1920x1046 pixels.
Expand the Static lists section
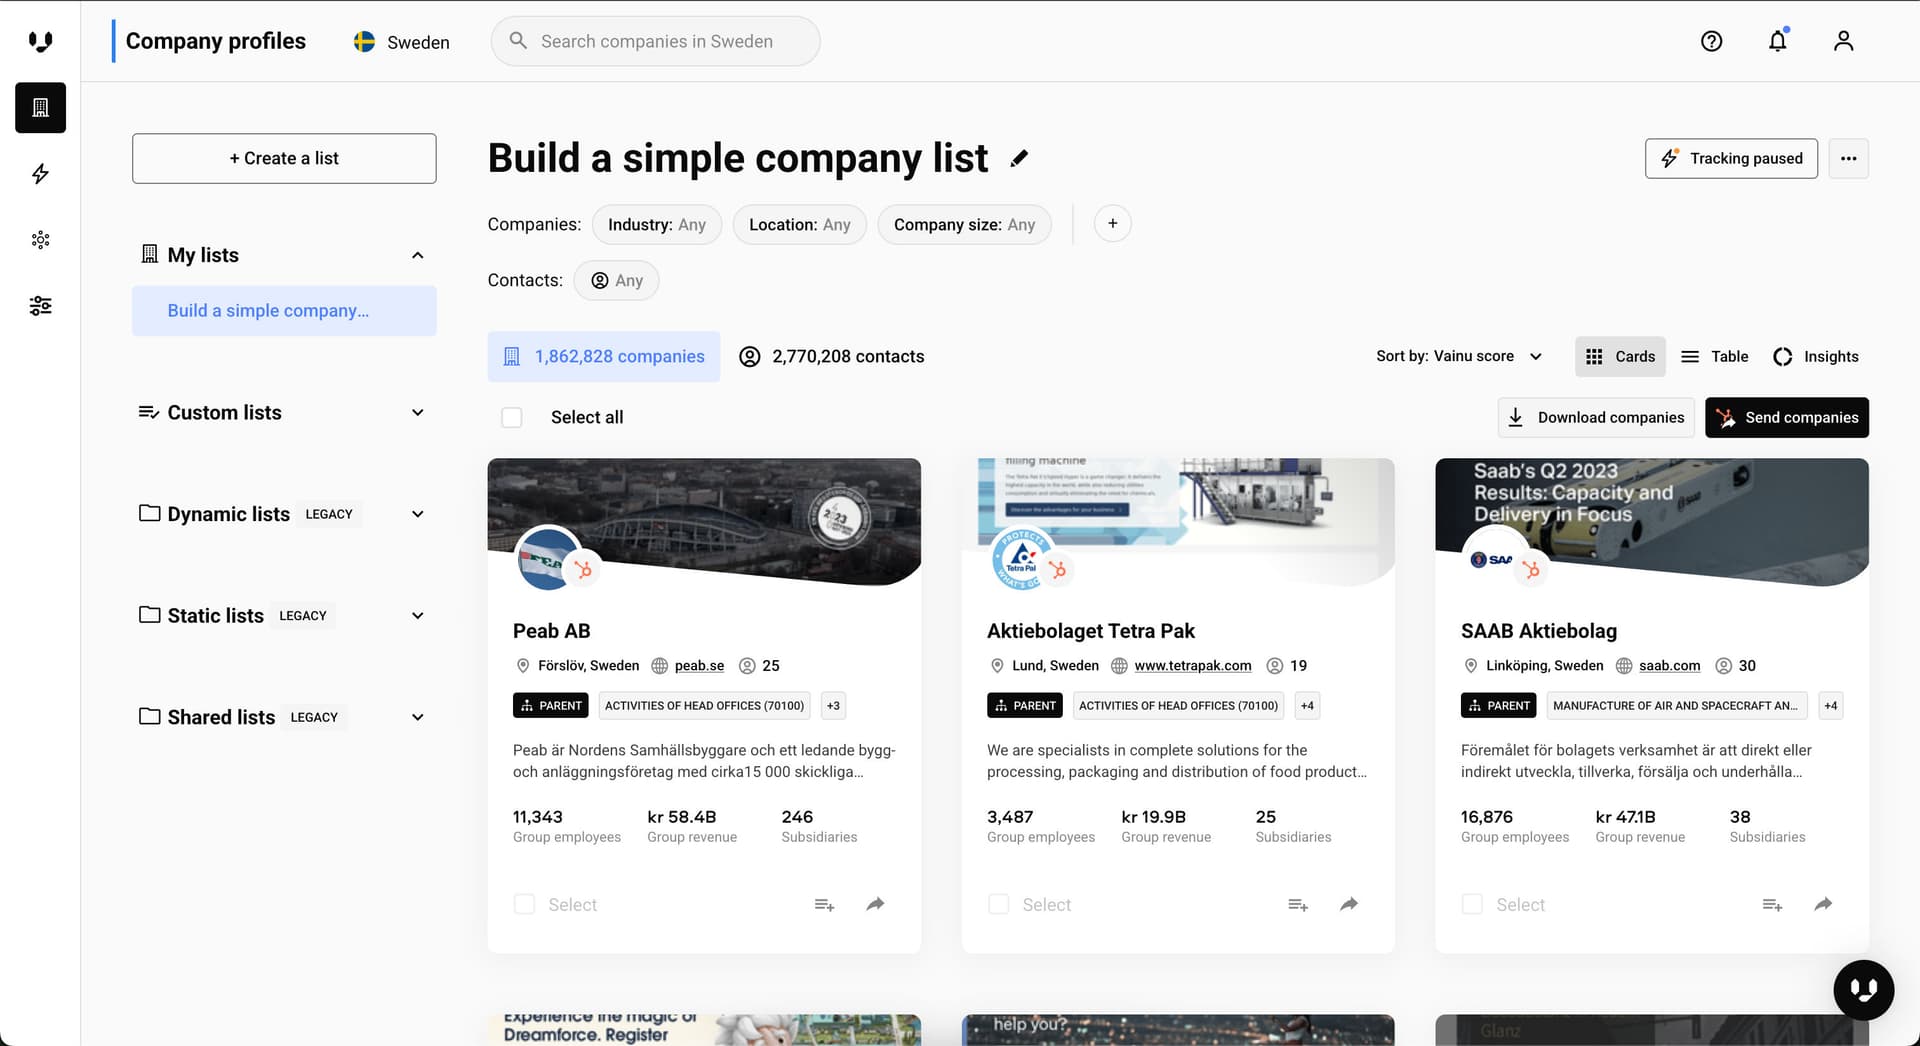417,616
